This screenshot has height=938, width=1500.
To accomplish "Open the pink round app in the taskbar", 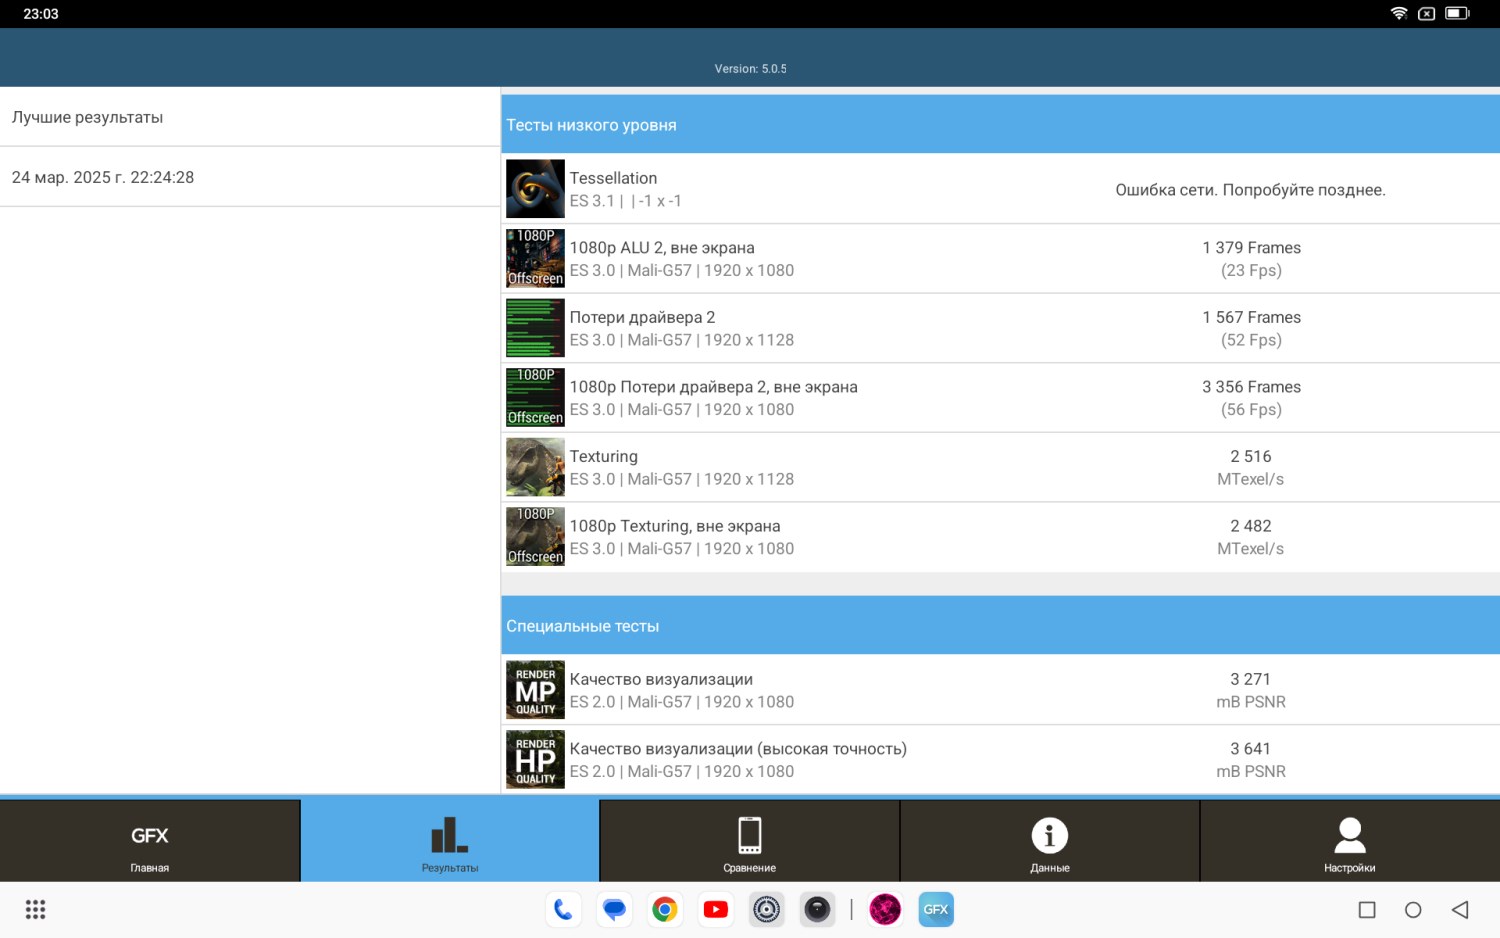I will point(885,910).
